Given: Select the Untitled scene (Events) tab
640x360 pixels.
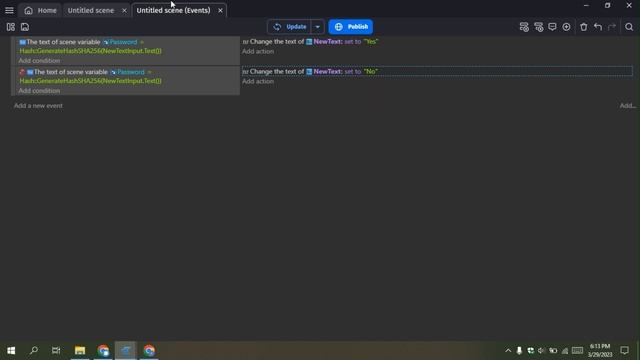Looking at the screenshot, I should (173, 11).
